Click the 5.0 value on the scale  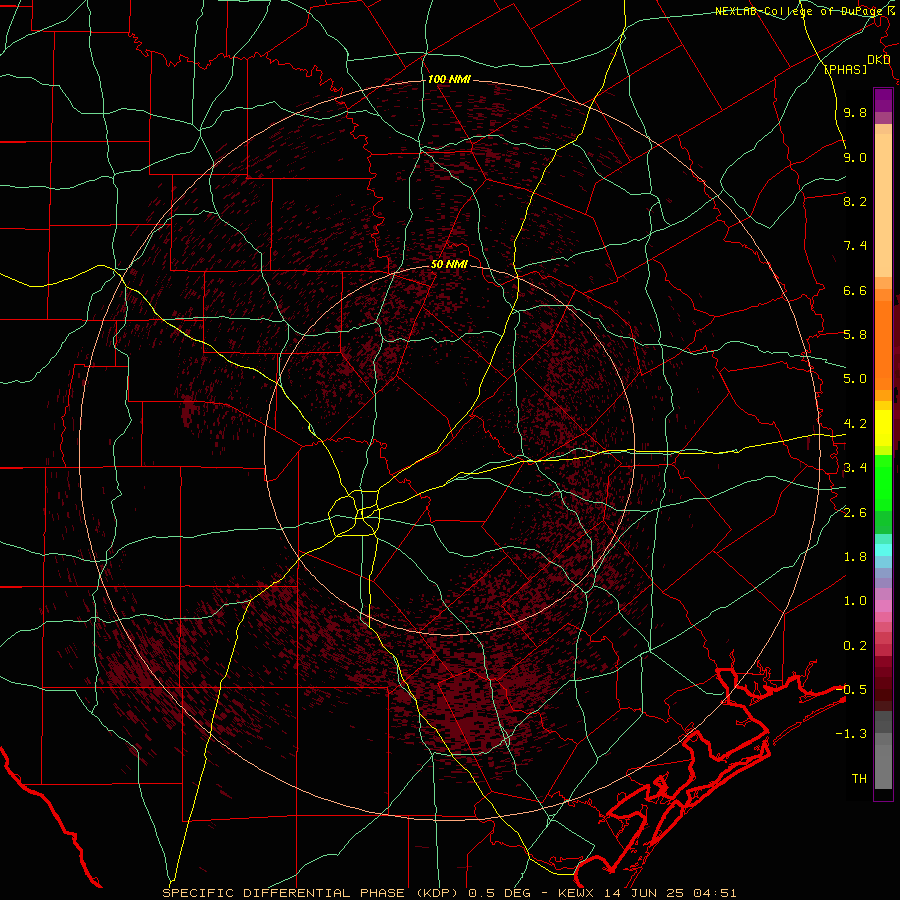(855, 379)
